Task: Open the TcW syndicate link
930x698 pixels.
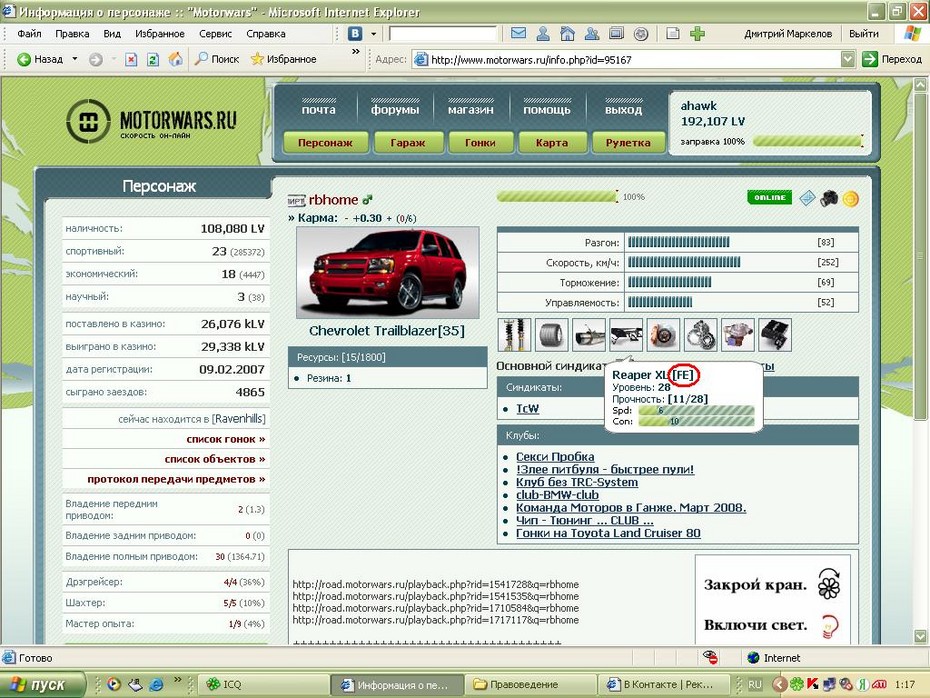Action: click(x=527, y=409)
